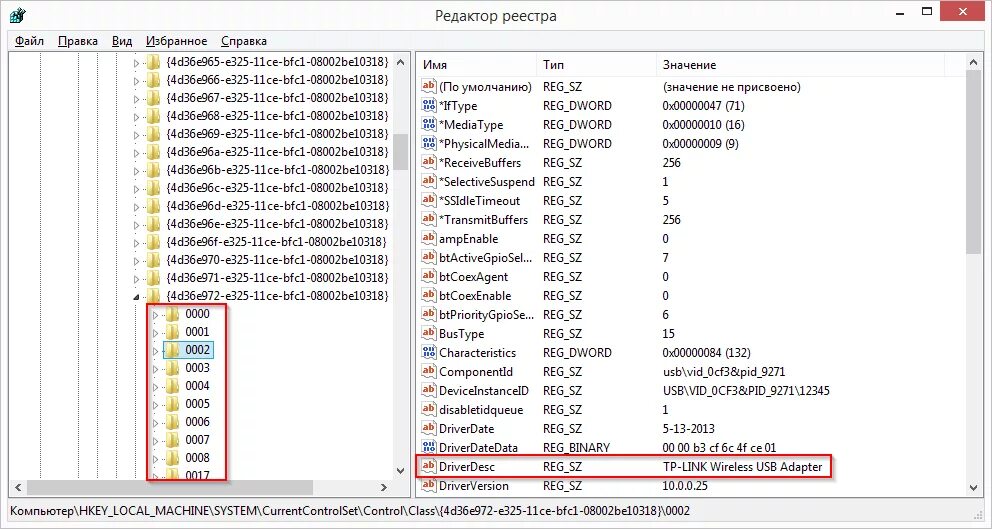Click DWORD icon of *MediaType value

tap(429, 125)
